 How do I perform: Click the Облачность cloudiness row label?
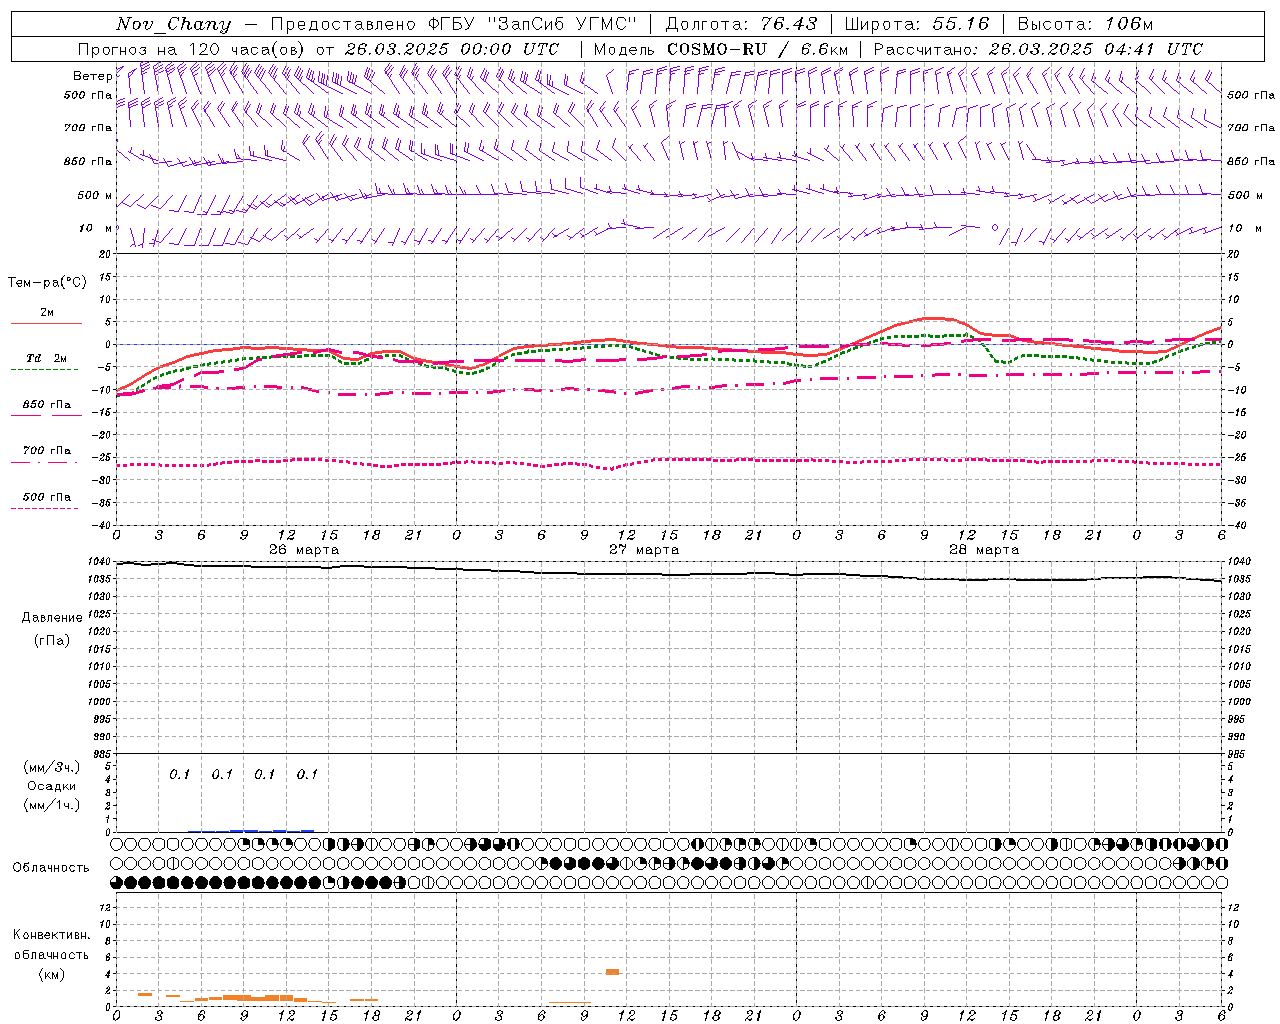(x=50, y=867)
